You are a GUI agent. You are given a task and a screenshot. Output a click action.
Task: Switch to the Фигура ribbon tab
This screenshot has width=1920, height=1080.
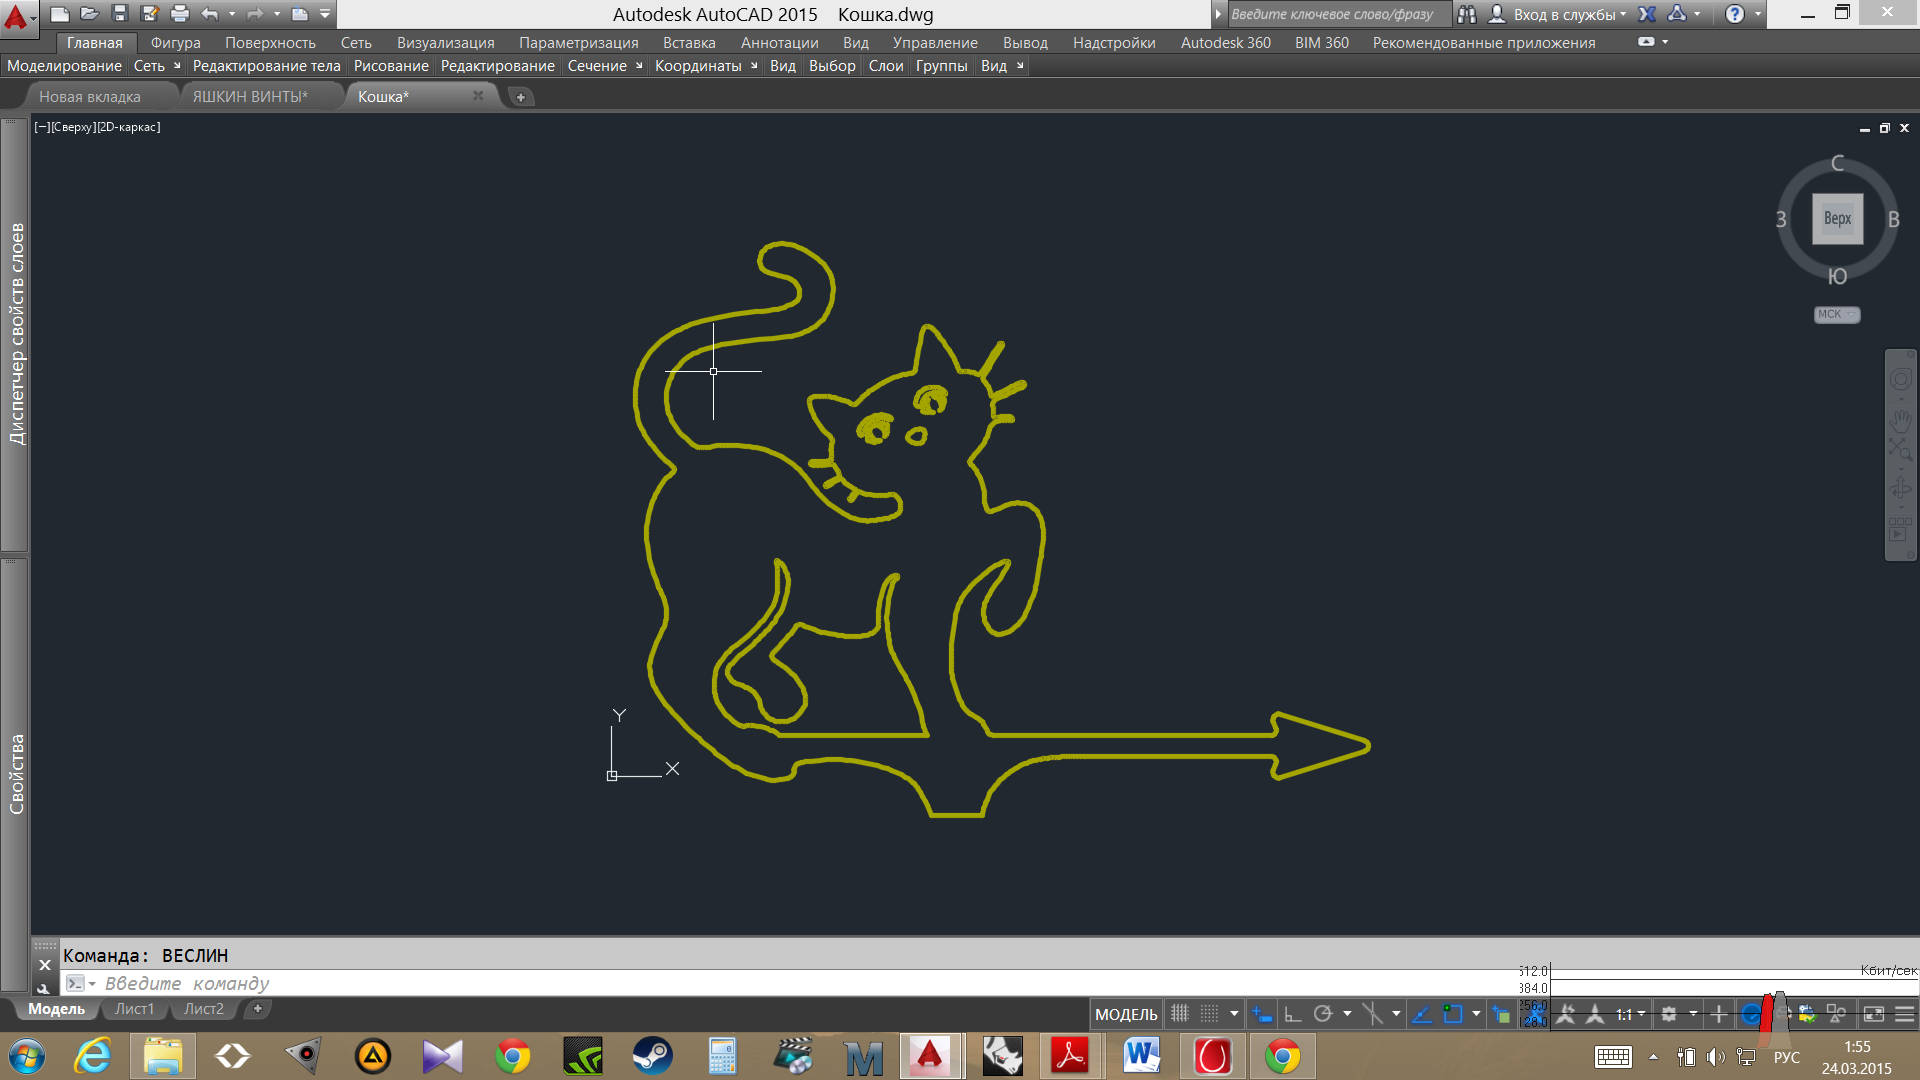175,42
